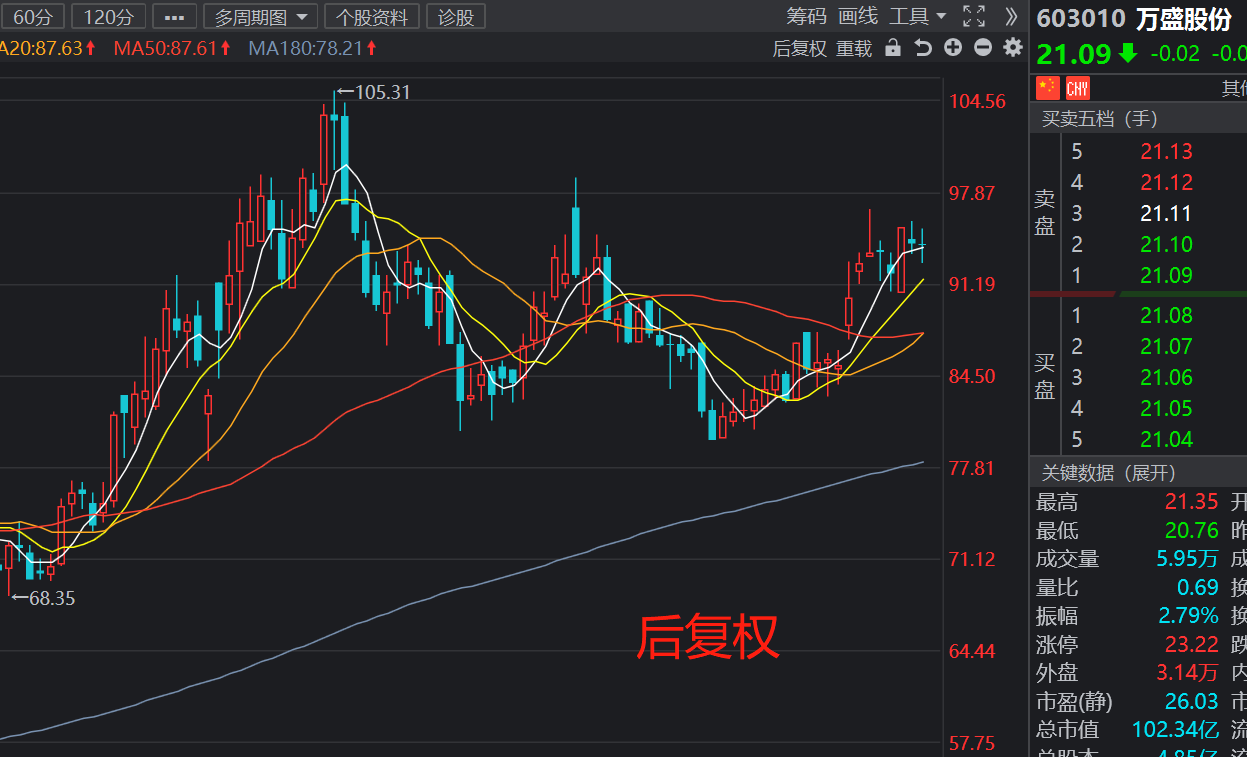The height and width of the screenshot is (757, 1247).
Task: Click the 77.81 price axis label
Action: pos(972,468)
